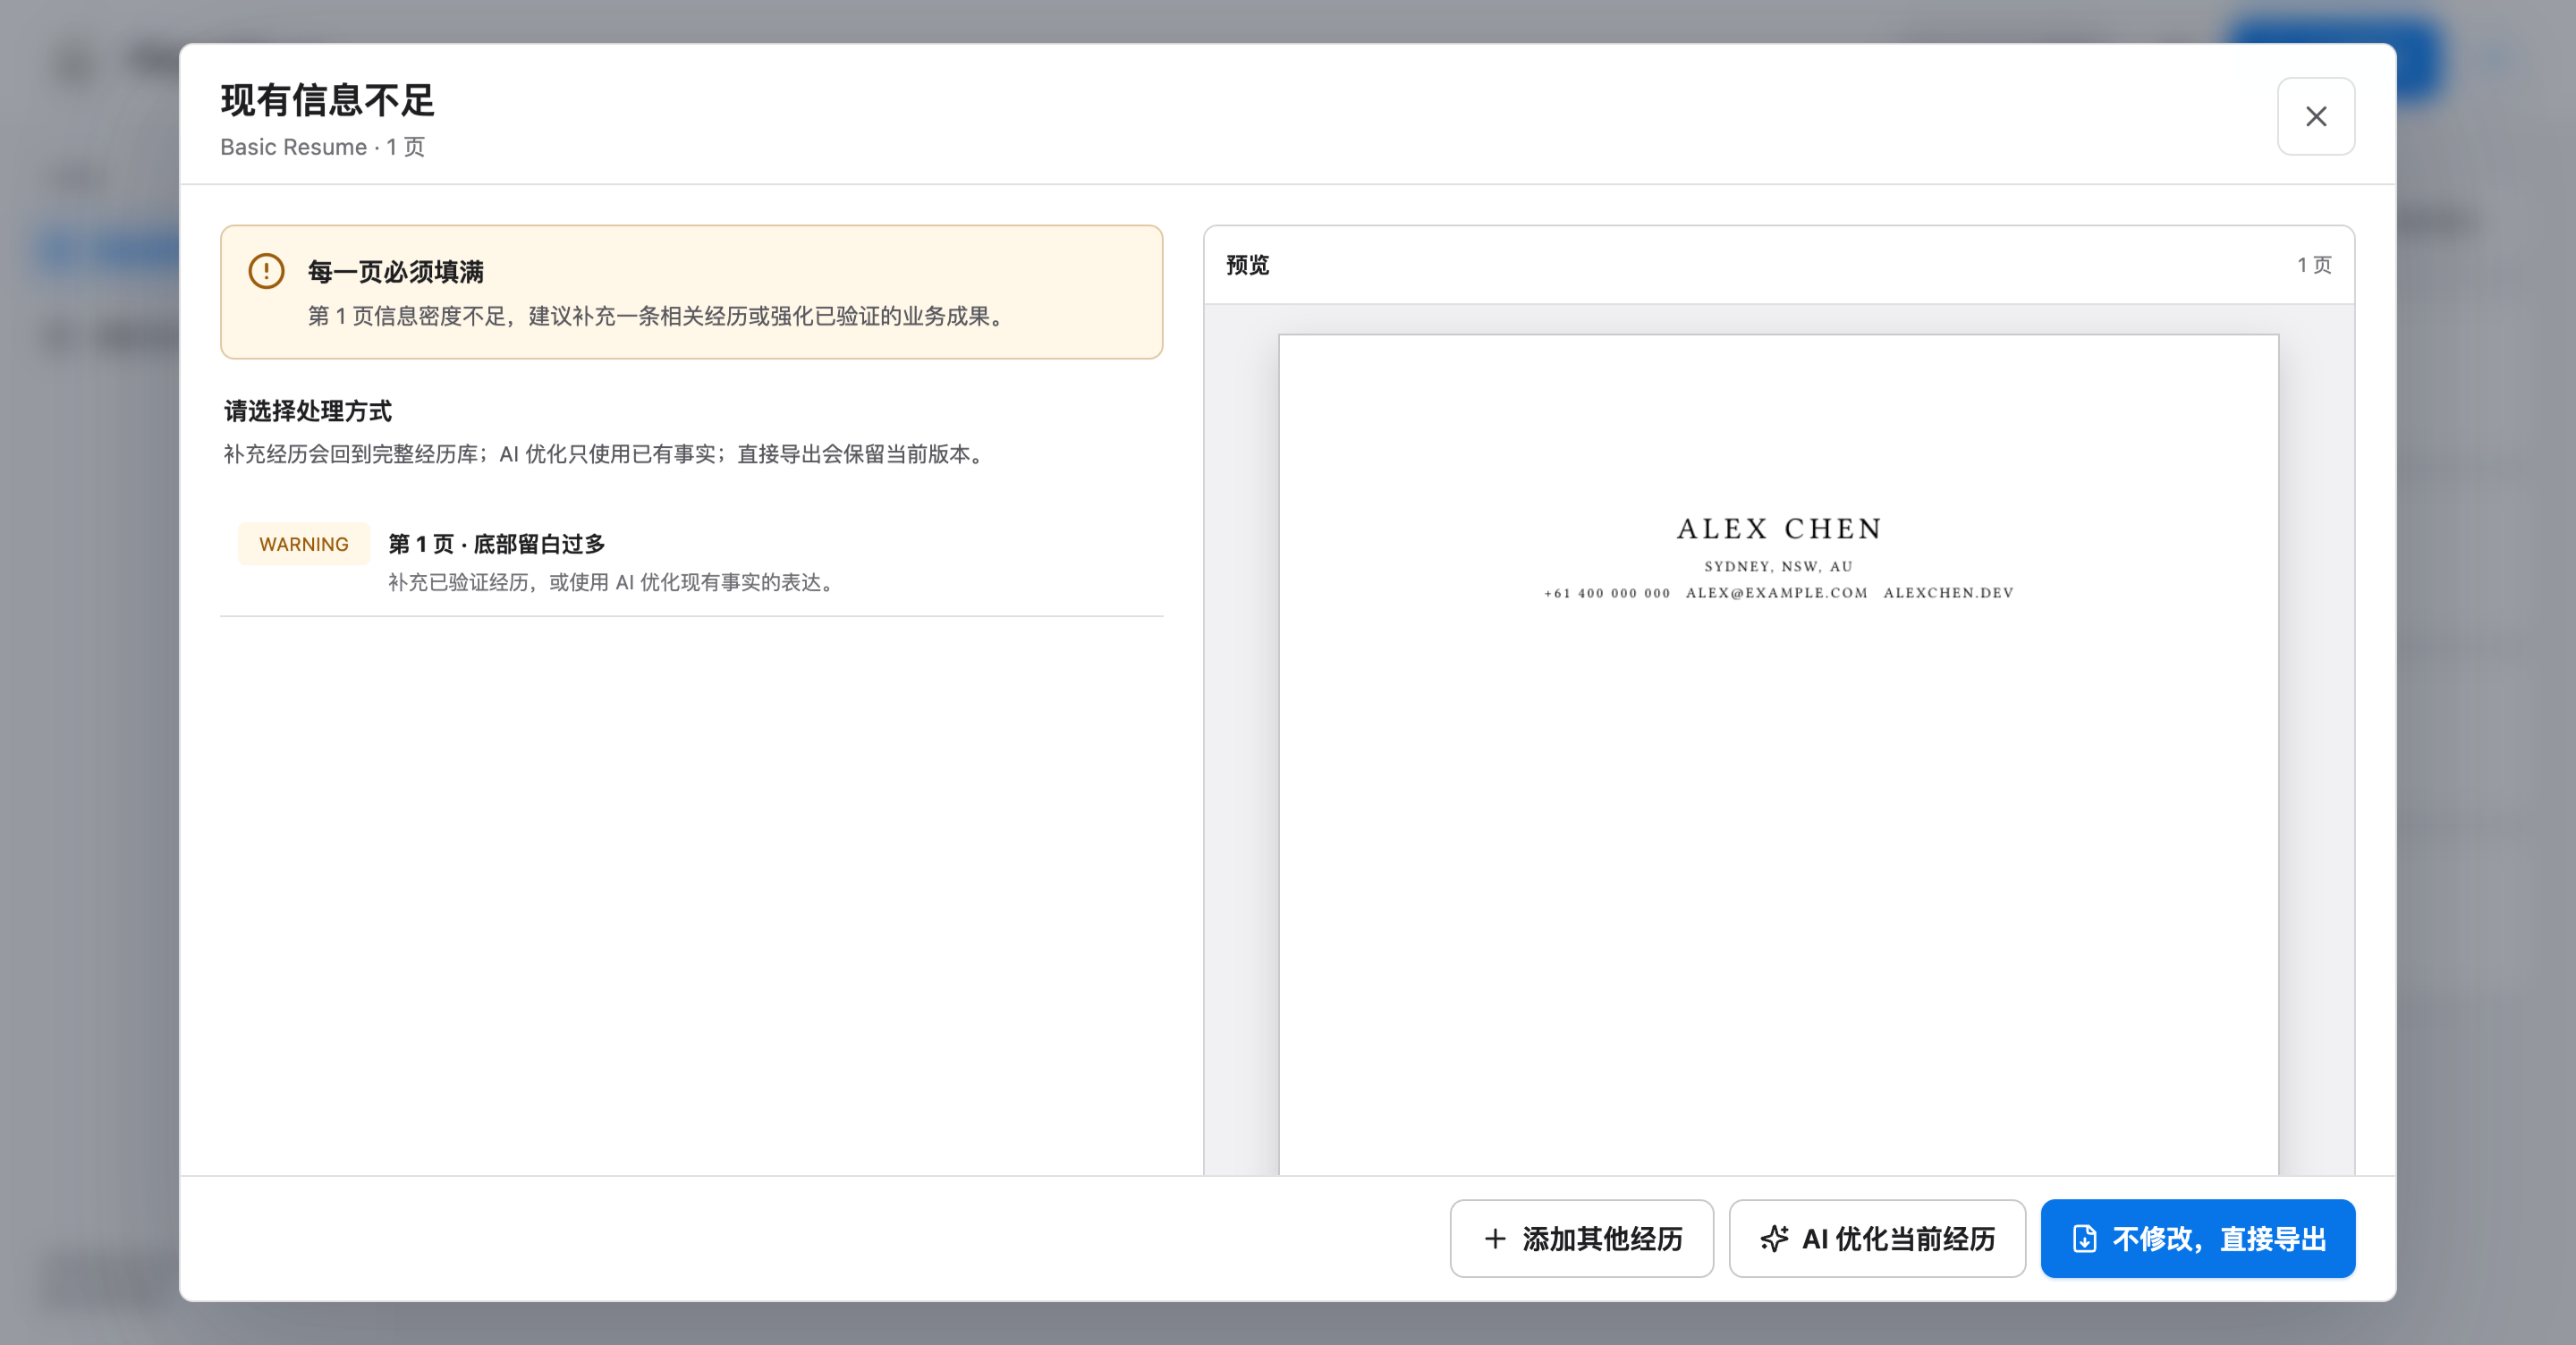Click the 请选择处理方式 heading

click(307, 411)
